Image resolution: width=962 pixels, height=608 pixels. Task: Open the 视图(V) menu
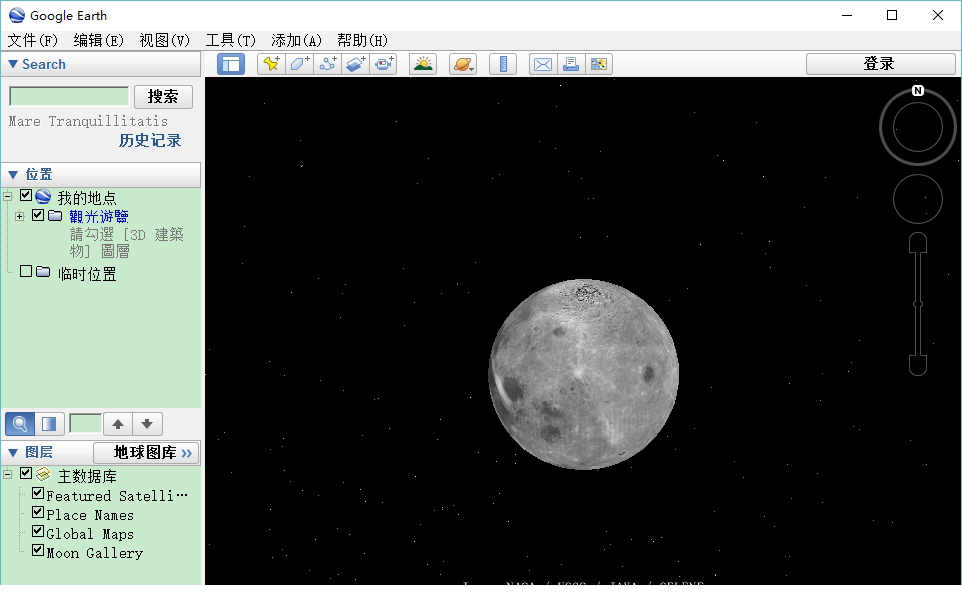coord(164,40)
